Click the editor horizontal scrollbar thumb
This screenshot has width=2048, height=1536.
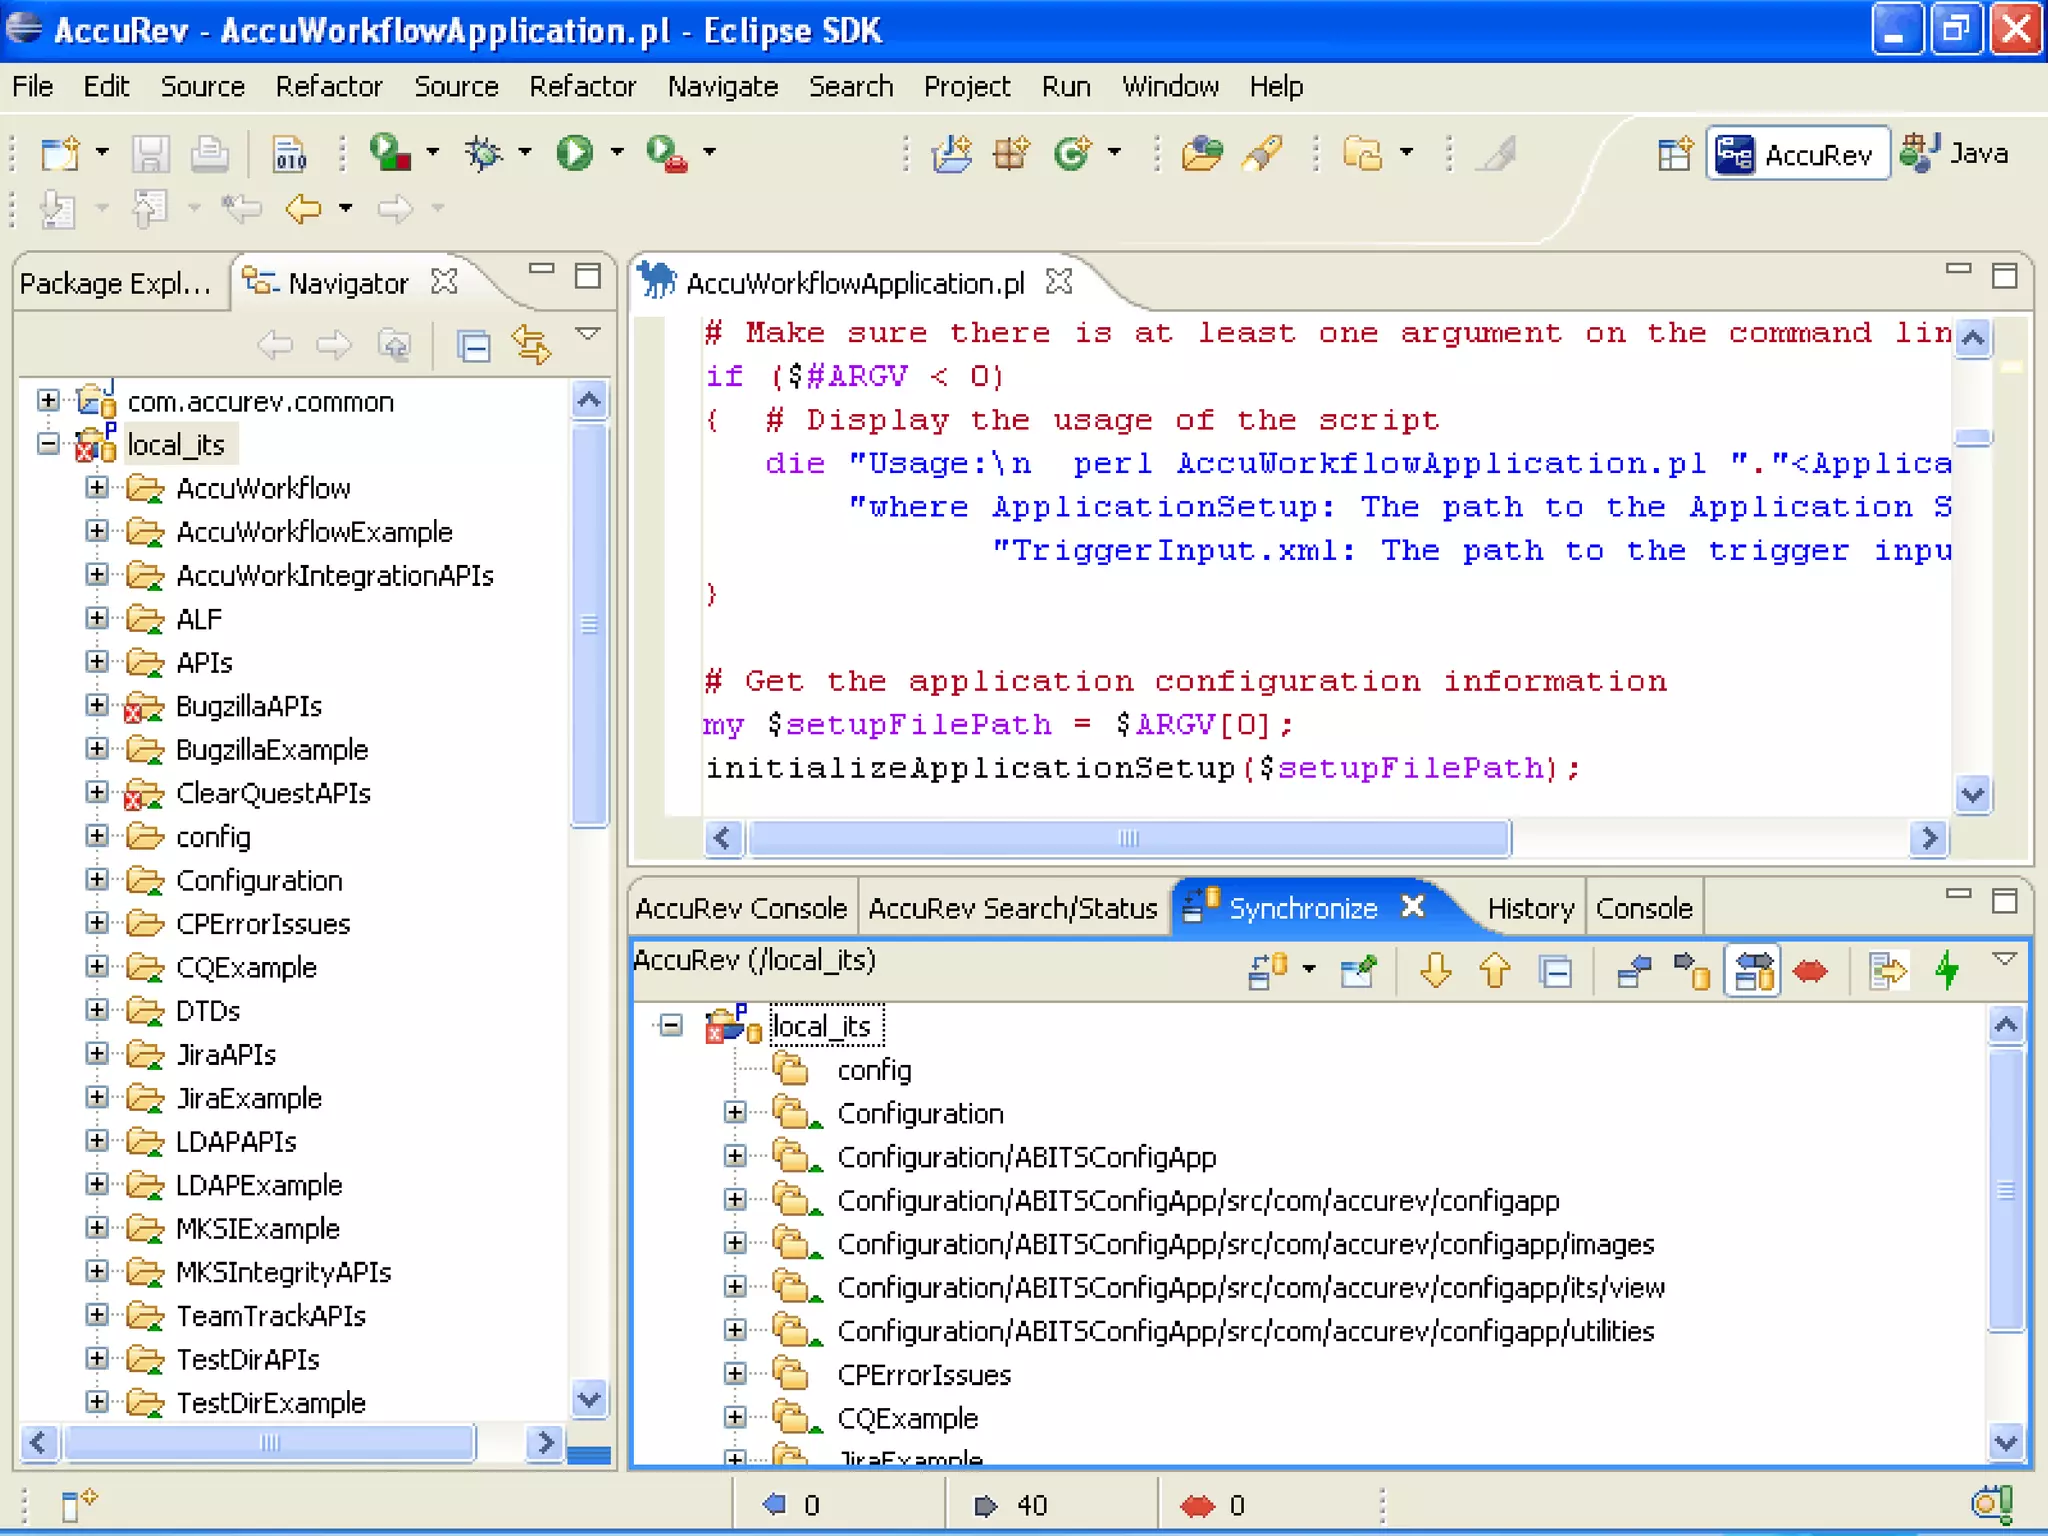[x=1128, y=838]
